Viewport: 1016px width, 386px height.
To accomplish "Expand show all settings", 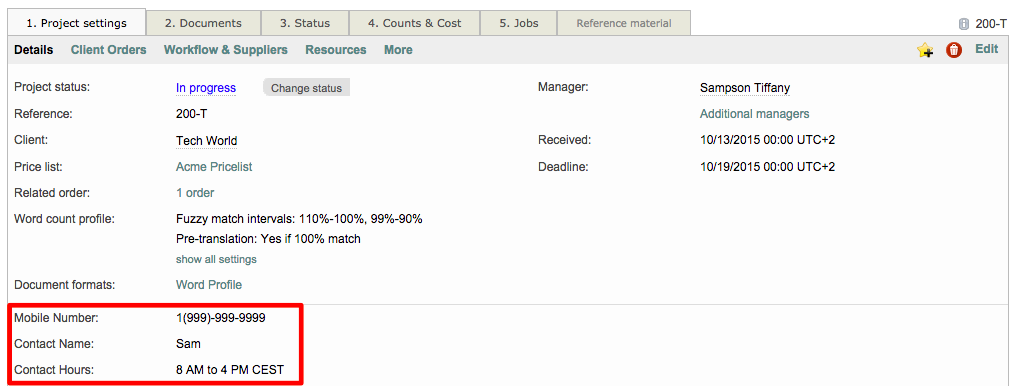I will 216,259.
